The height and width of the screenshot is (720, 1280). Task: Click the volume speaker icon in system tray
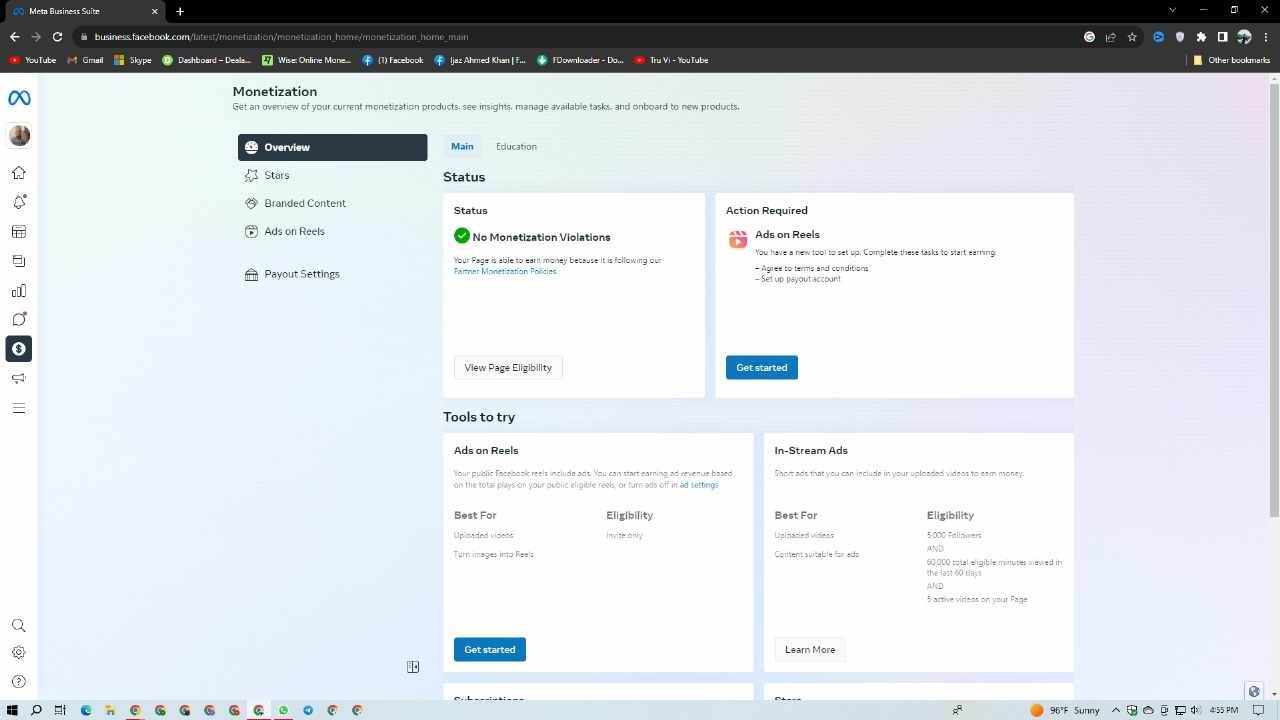click(x=1196, y=710)
